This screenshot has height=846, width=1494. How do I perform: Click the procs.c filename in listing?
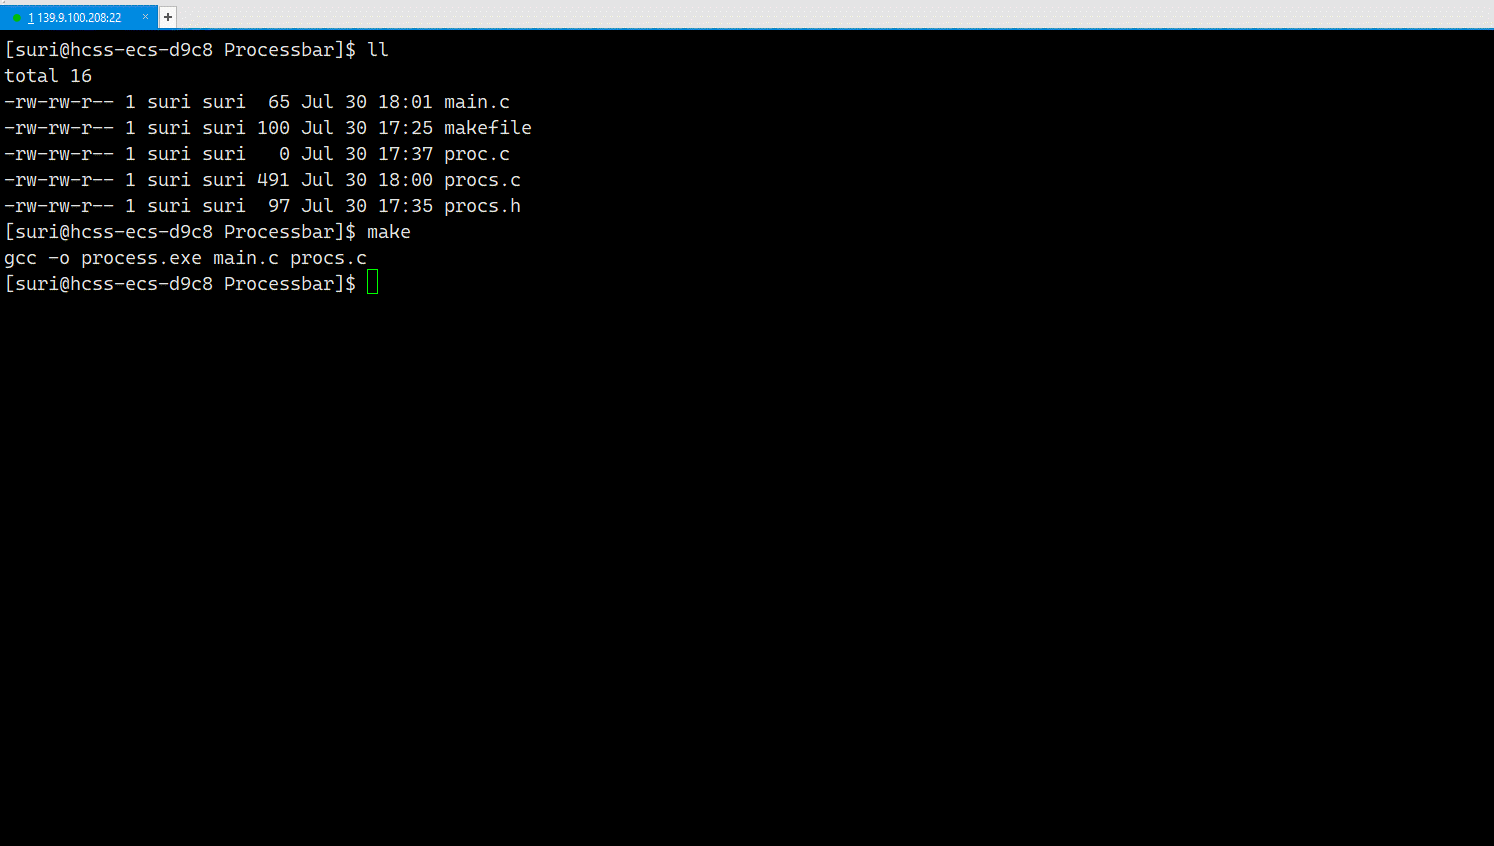pyautogui.click(x=482, y=180)
